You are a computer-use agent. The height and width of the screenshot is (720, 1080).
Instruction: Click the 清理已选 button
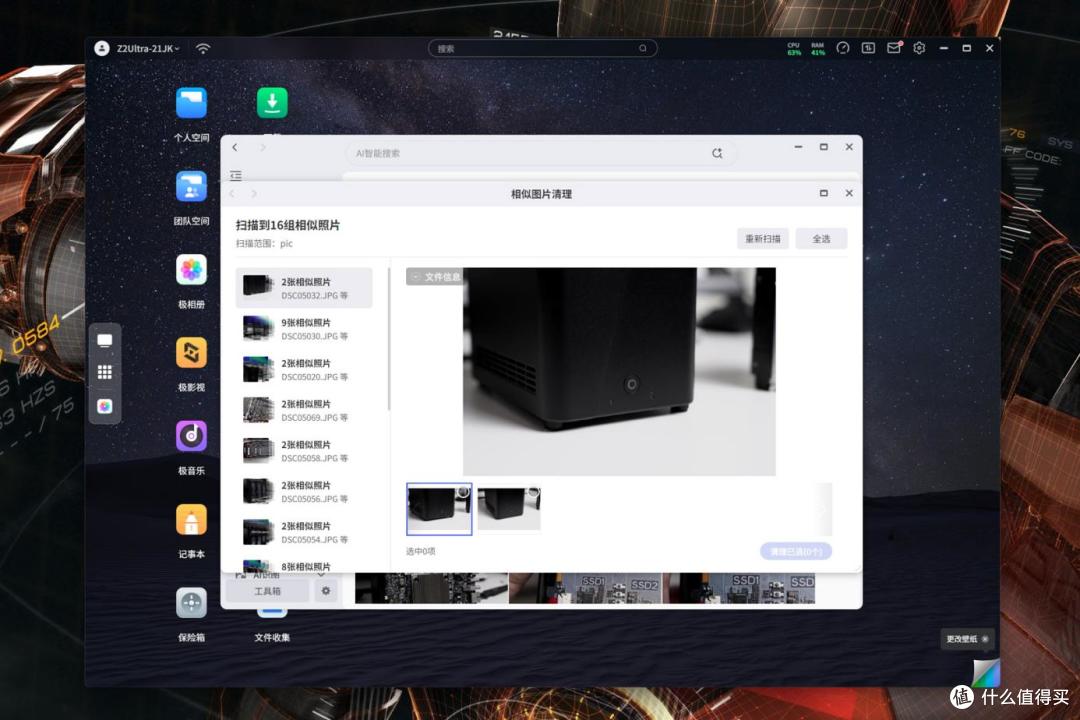[796, 551]
